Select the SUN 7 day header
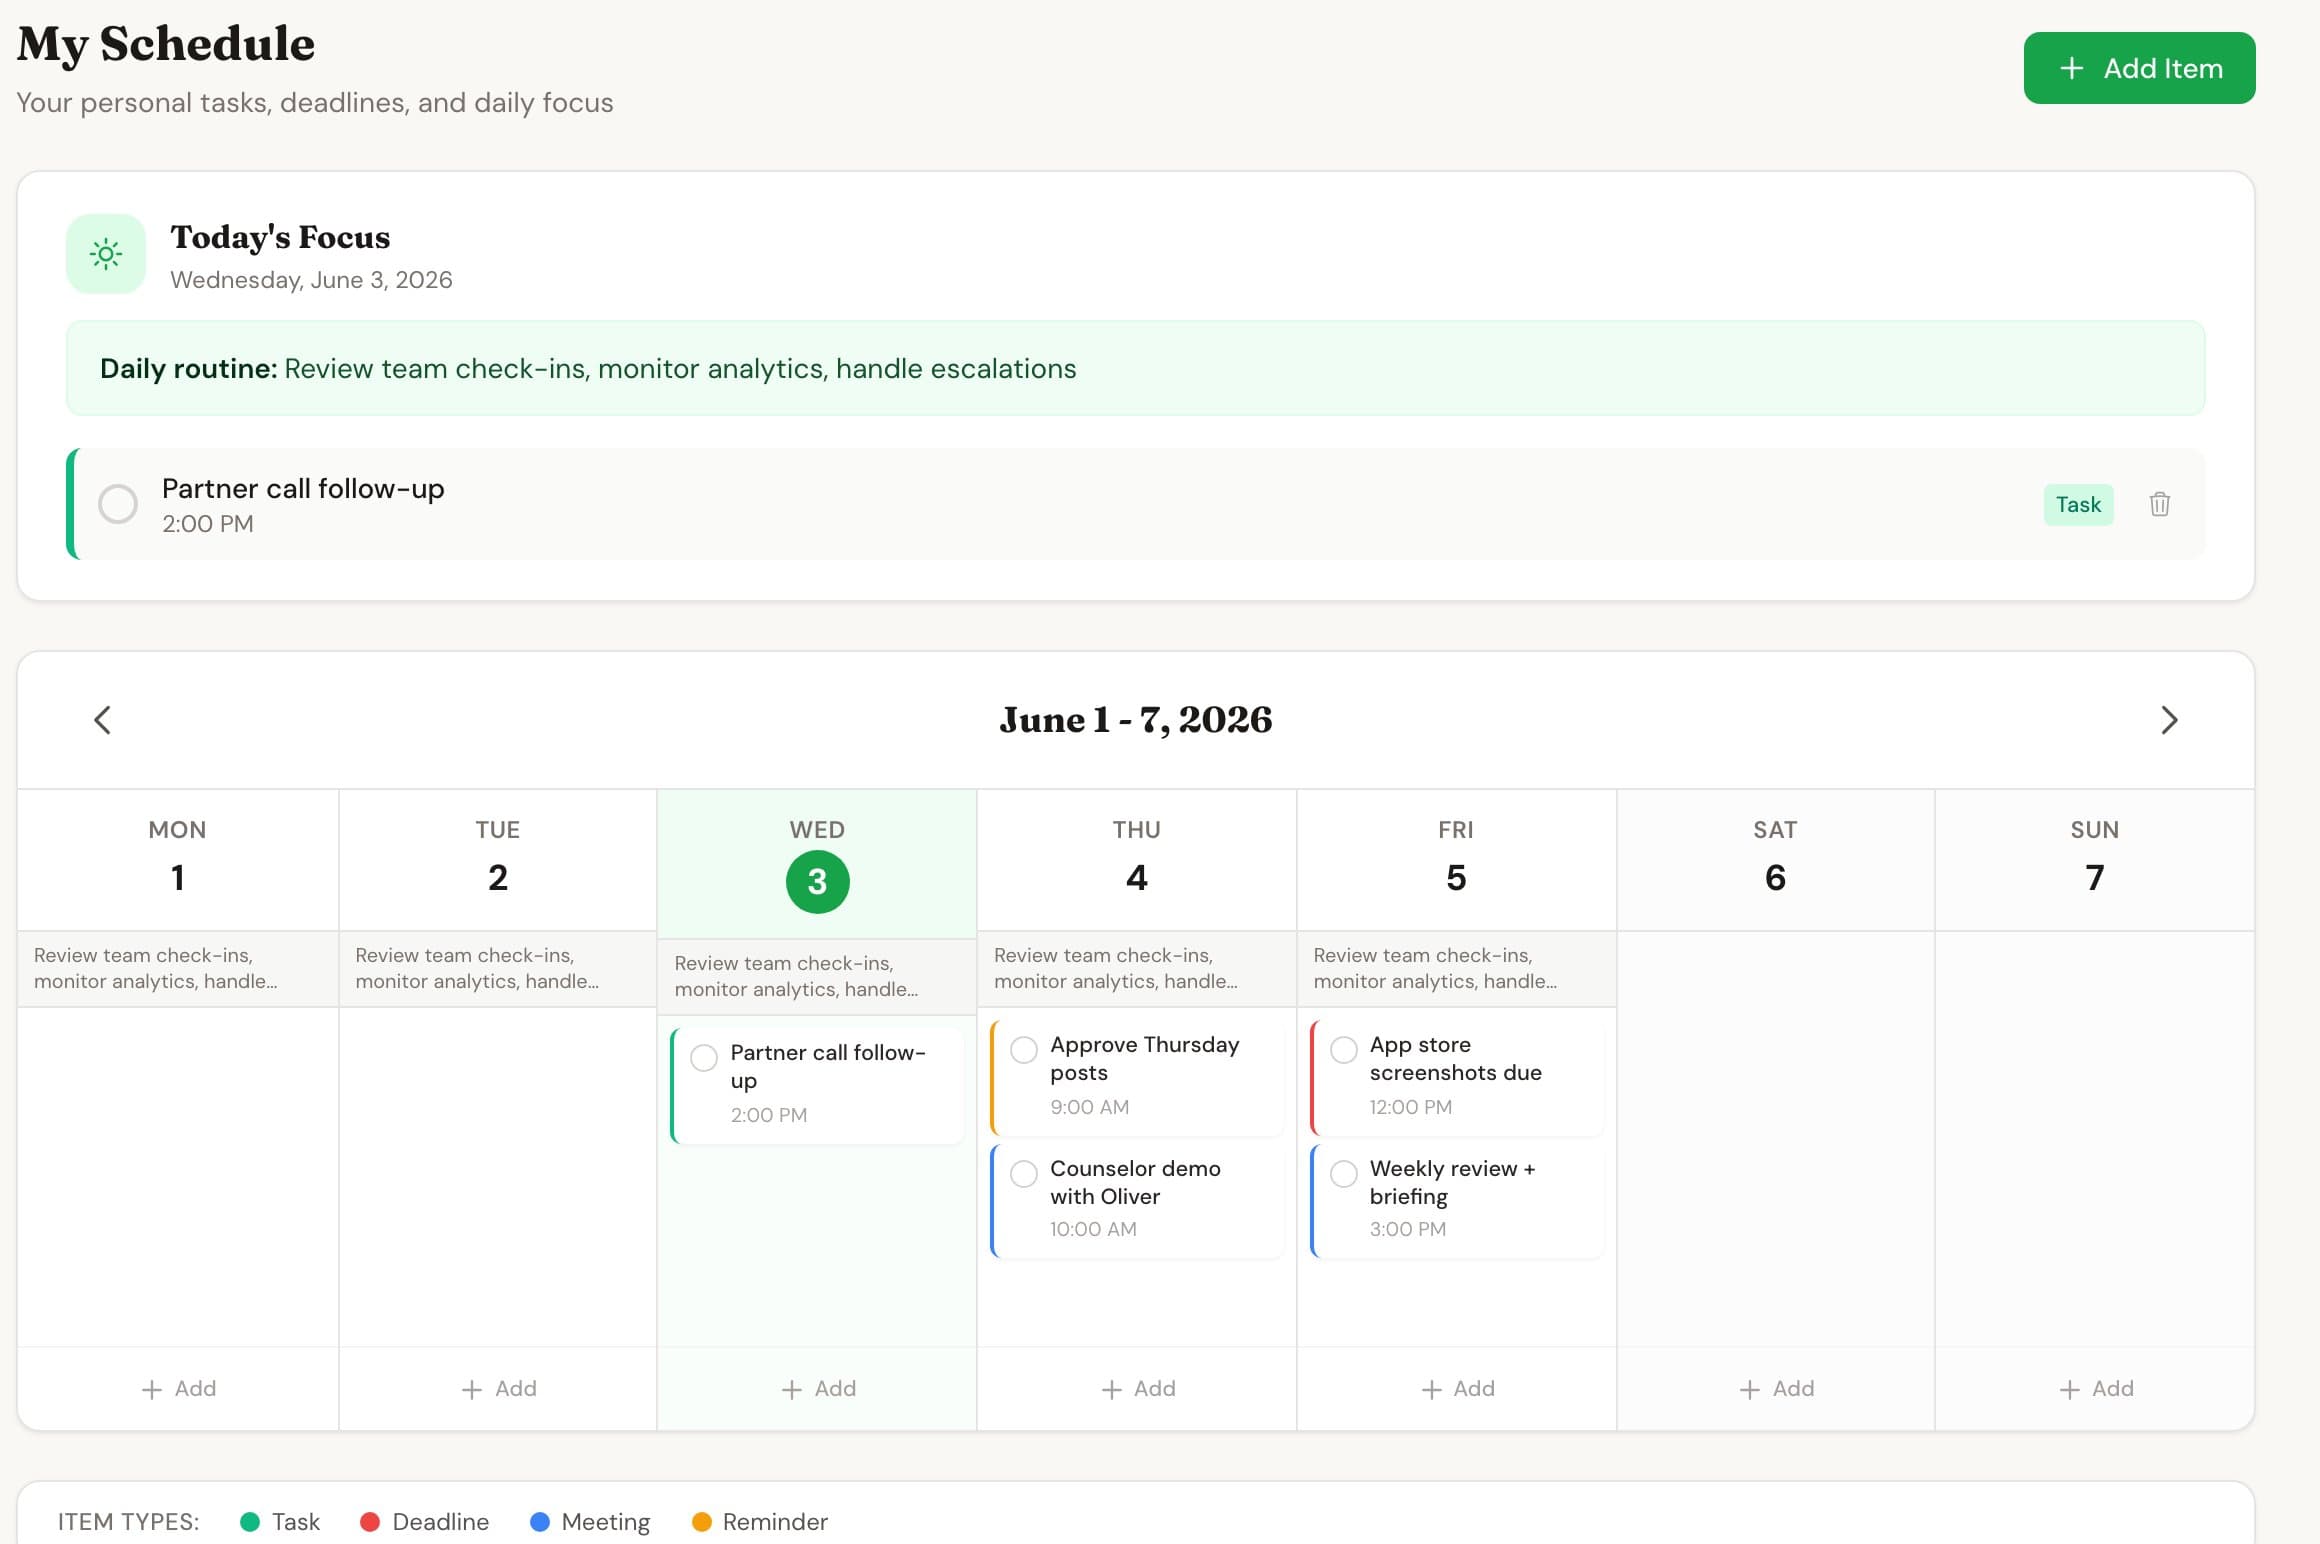2320x1544 pixels. coord(2095,860)
